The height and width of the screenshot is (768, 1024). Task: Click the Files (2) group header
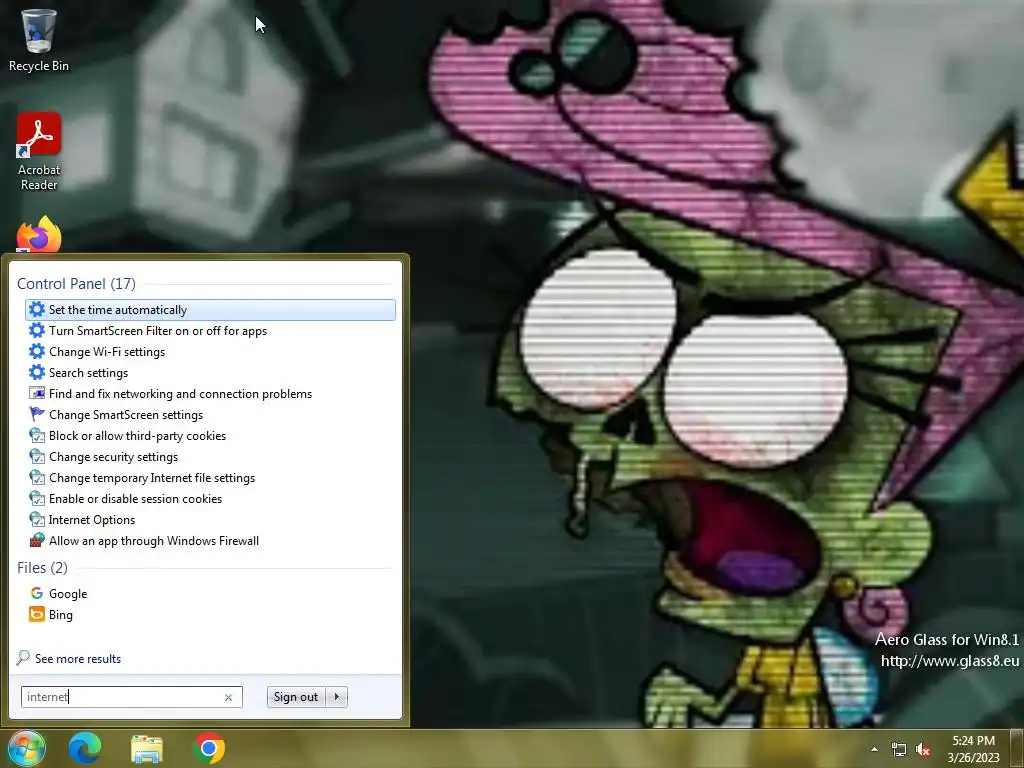(42, 568)
